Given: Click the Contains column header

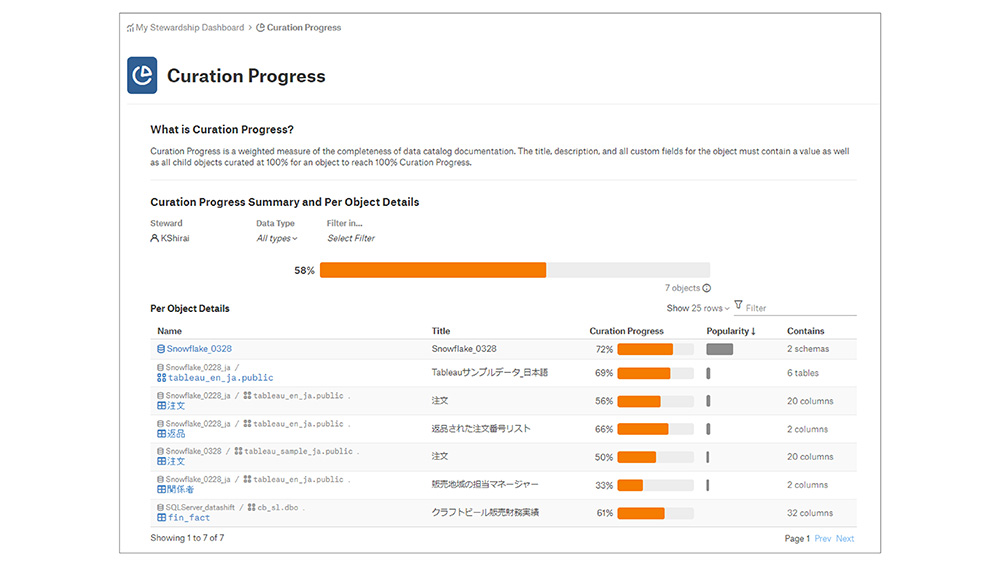Looking at the screenshot, I should [x=805, y=331].
